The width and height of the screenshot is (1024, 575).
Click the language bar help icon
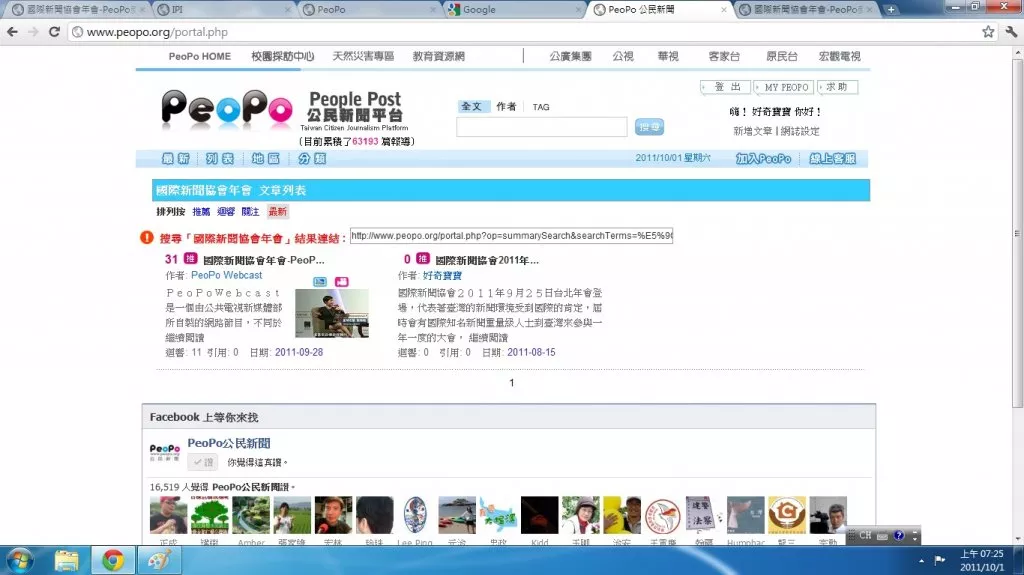[x=899, y=536]
